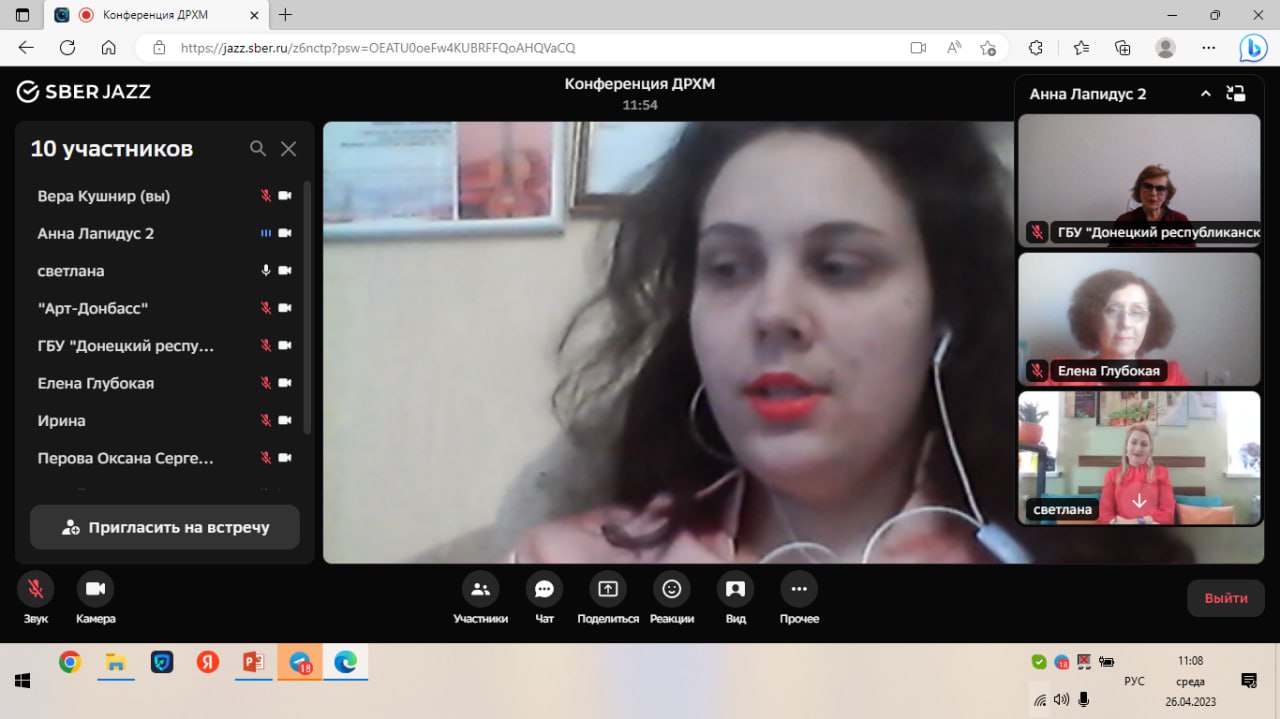Viewport: 1280px width, 719px height.
Task: Open the Реакции emoji button
Action: click(x=672, y=589)
